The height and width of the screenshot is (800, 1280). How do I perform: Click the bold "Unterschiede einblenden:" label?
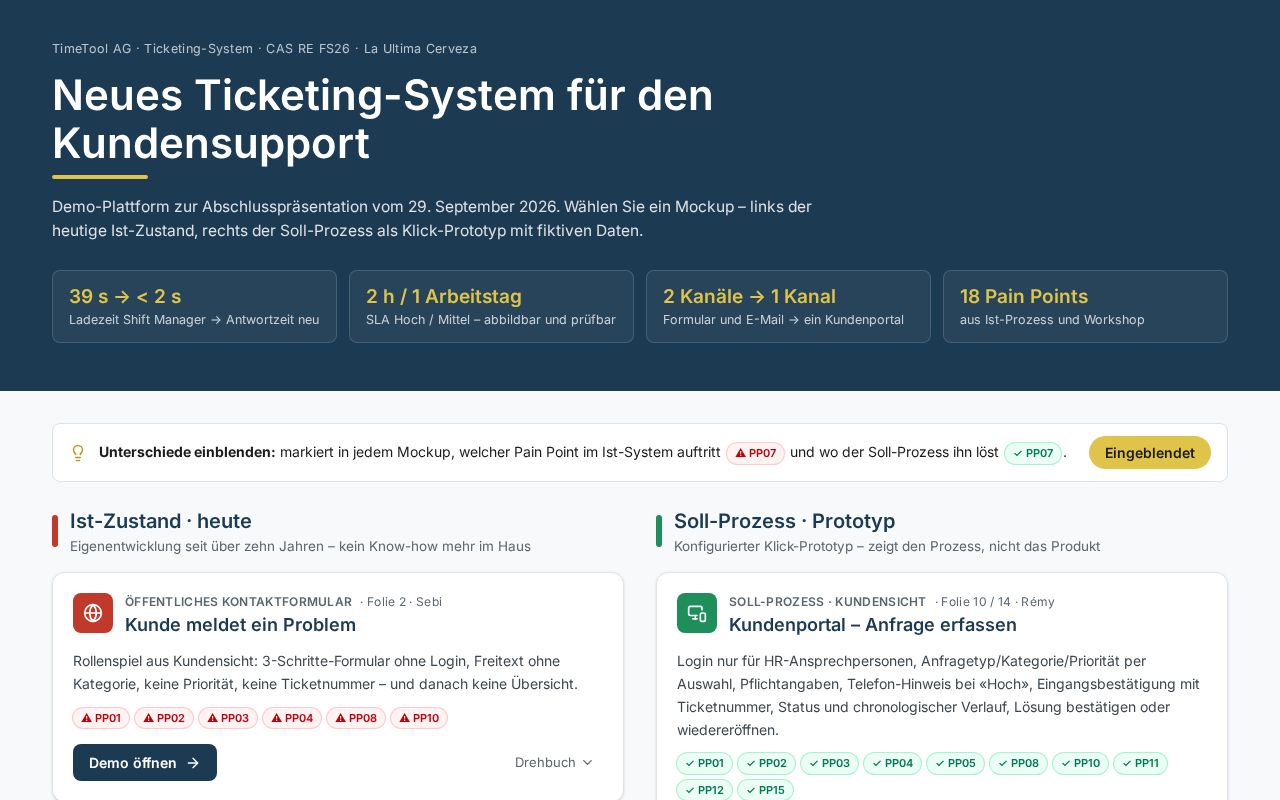coord(187,452)
